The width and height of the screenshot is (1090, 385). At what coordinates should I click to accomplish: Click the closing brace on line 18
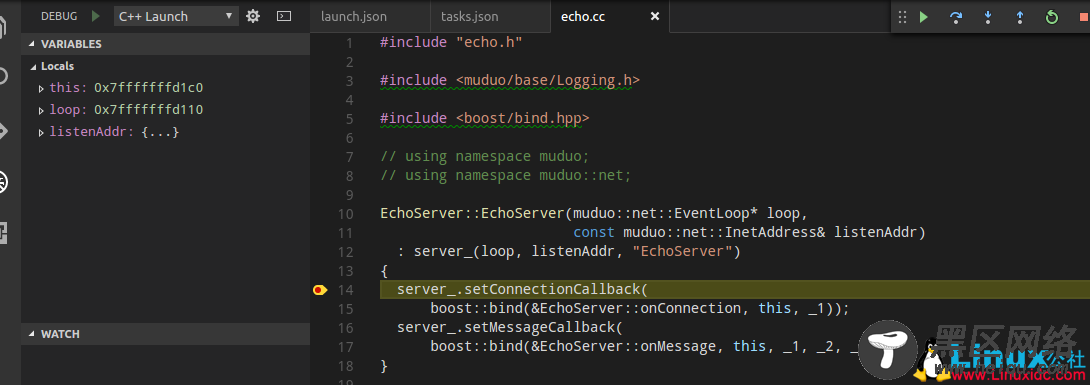384,366
